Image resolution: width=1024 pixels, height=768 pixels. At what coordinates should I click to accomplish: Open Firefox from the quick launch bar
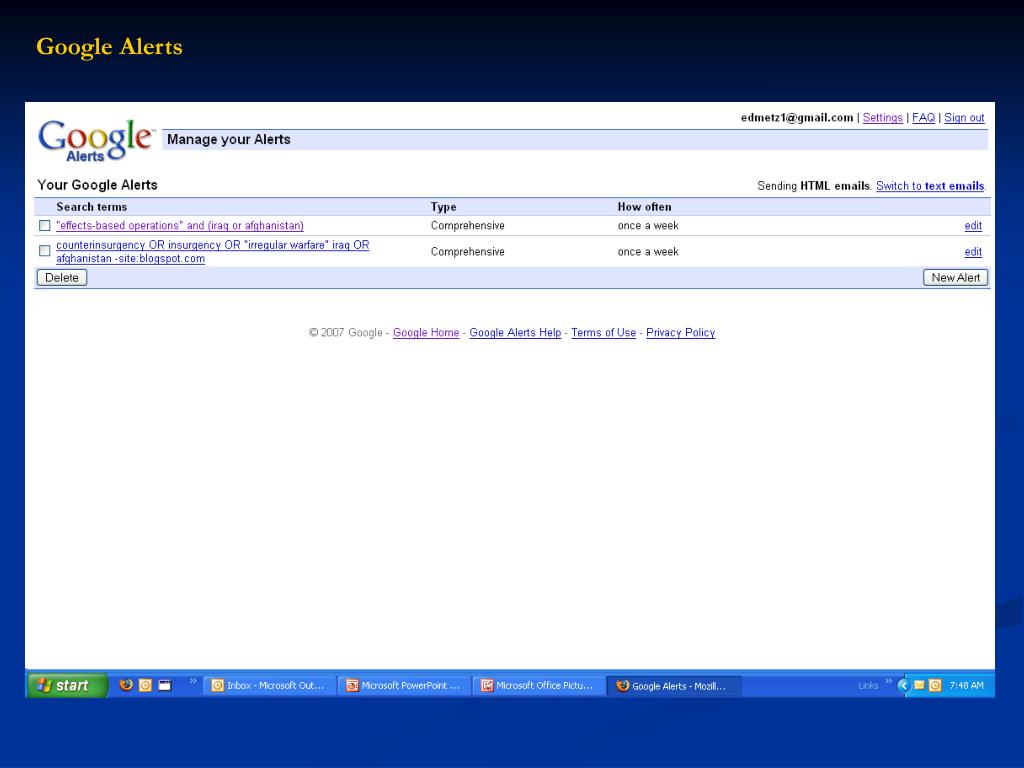tap(126, 685)
